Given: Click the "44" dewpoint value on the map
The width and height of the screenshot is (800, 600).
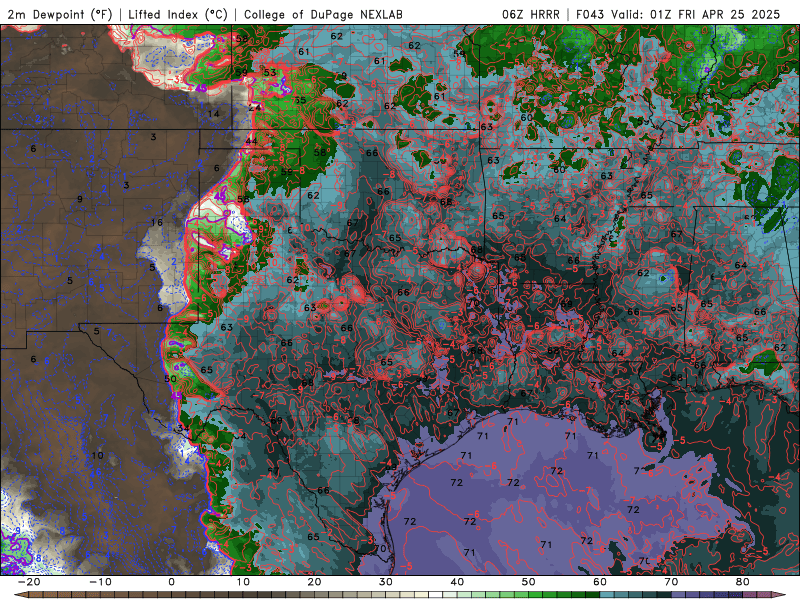Looking at the screenshot, I should (x=251, y=141).
